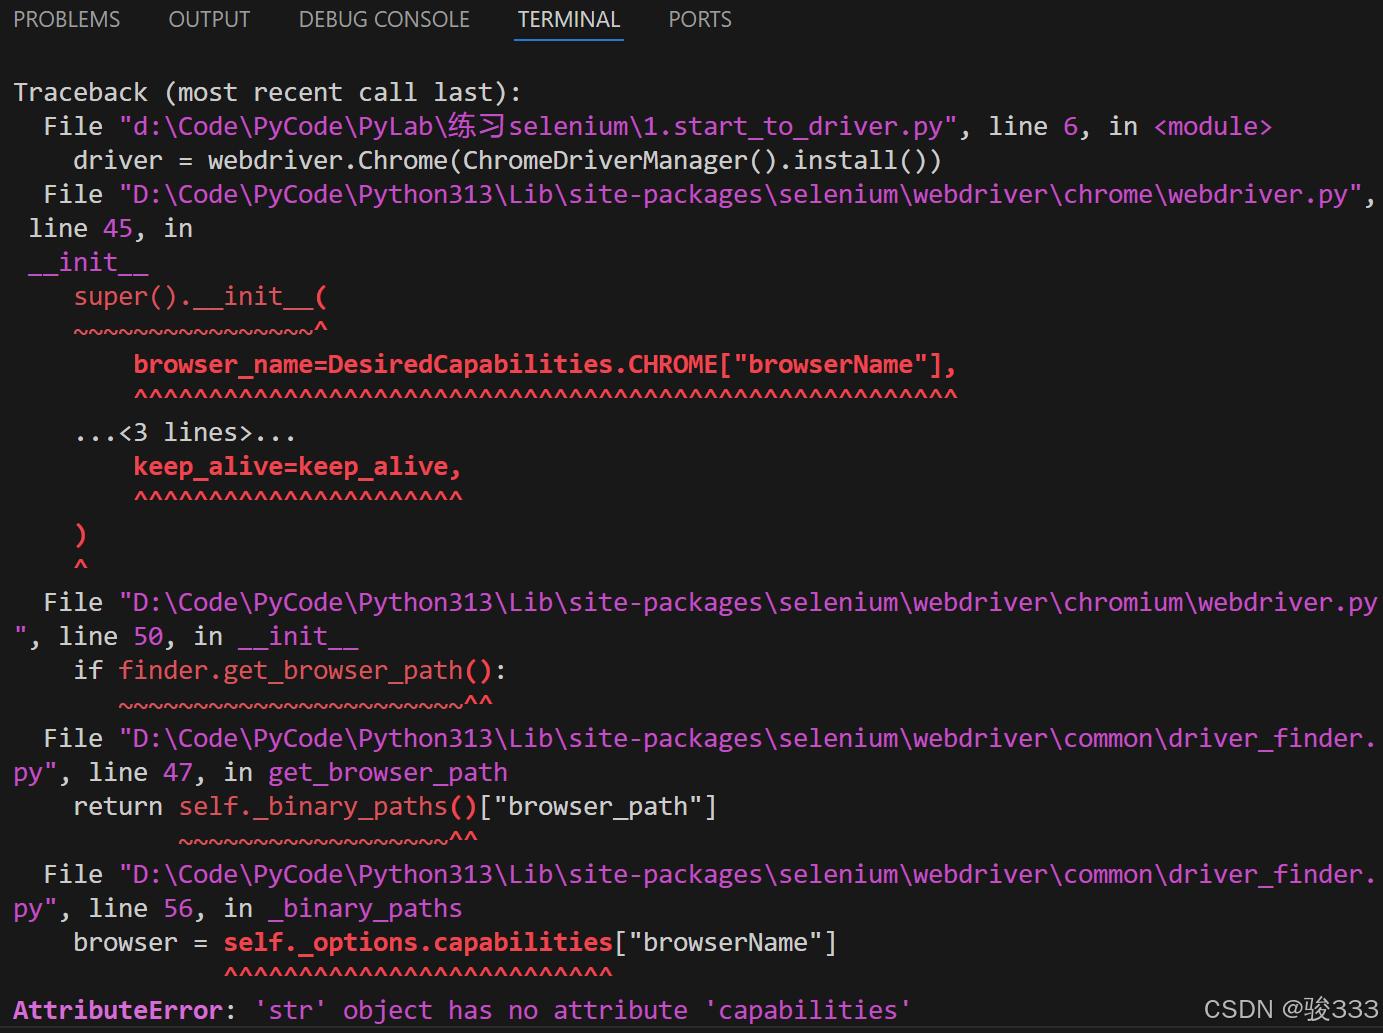The height and width of the screenshot is (1033, 1383).
Task: Click the super().__init__ call in traceback
Action: tap(199, 295)
